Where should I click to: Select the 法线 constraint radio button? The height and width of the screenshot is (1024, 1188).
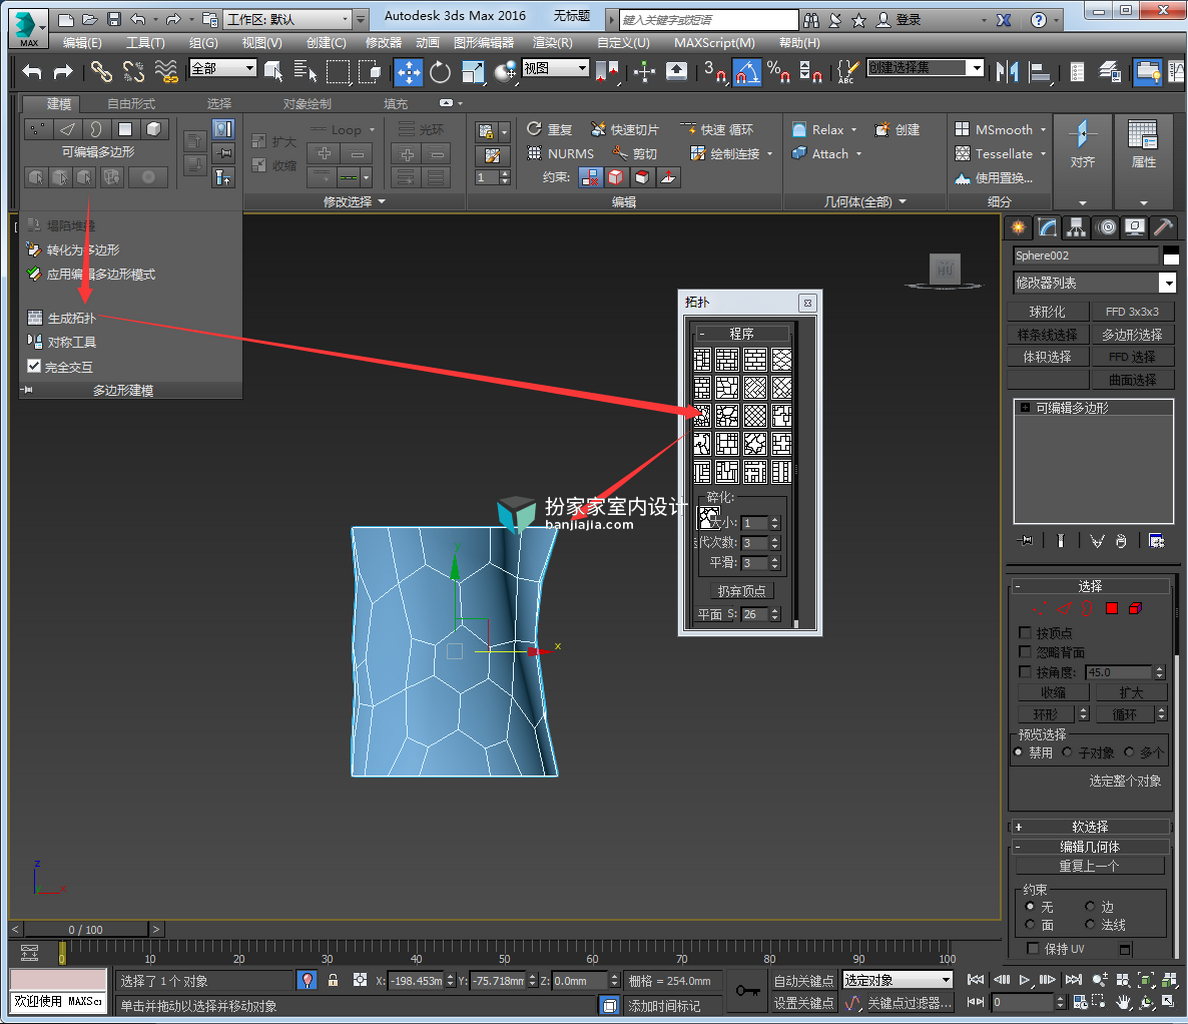(x=1090, y=924)
